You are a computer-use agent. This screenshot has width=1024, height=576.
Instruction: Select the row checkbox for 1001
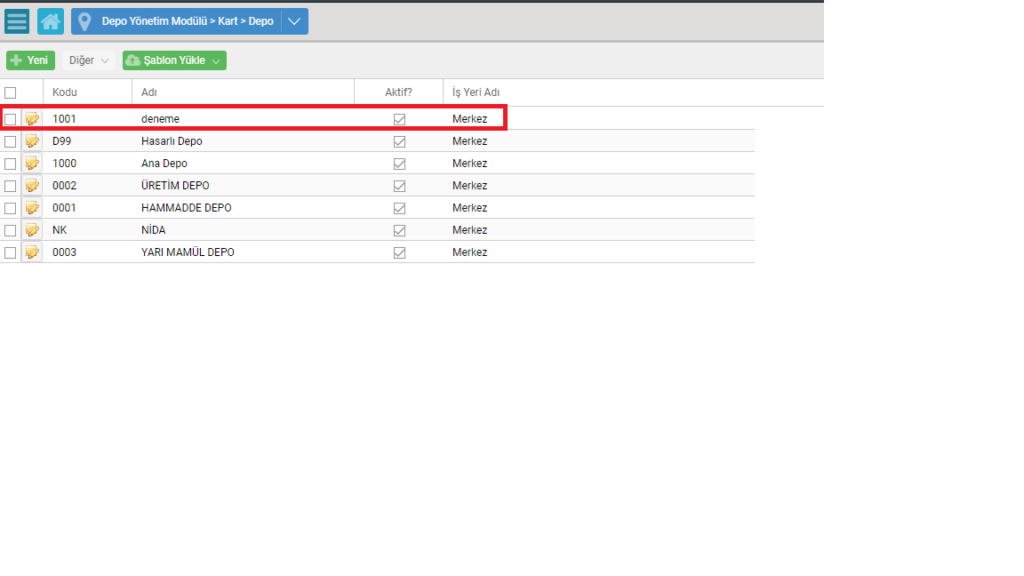tap(10, 120)
